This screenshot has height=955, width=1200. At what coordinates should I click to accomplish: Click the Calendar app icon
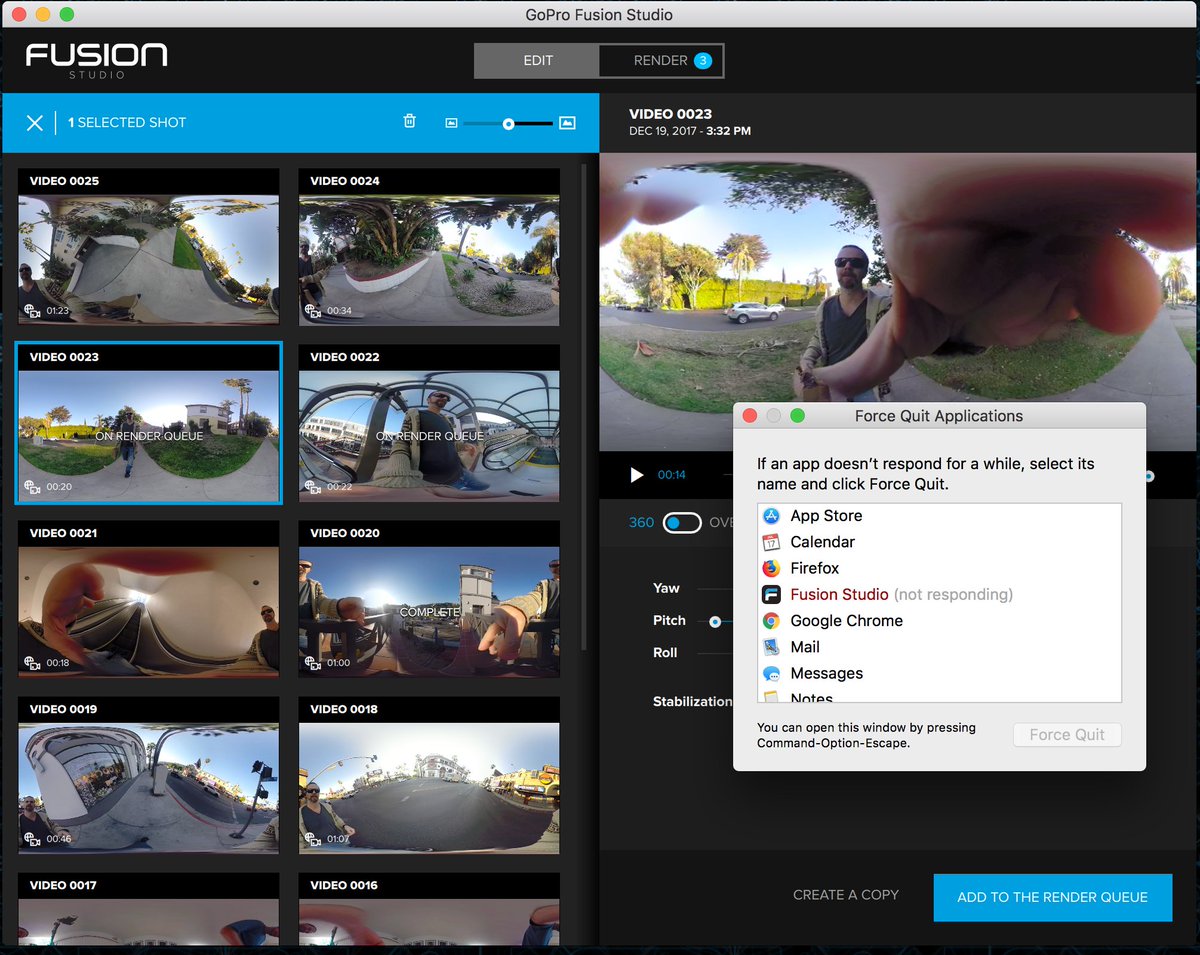click(x=771, y=542)
